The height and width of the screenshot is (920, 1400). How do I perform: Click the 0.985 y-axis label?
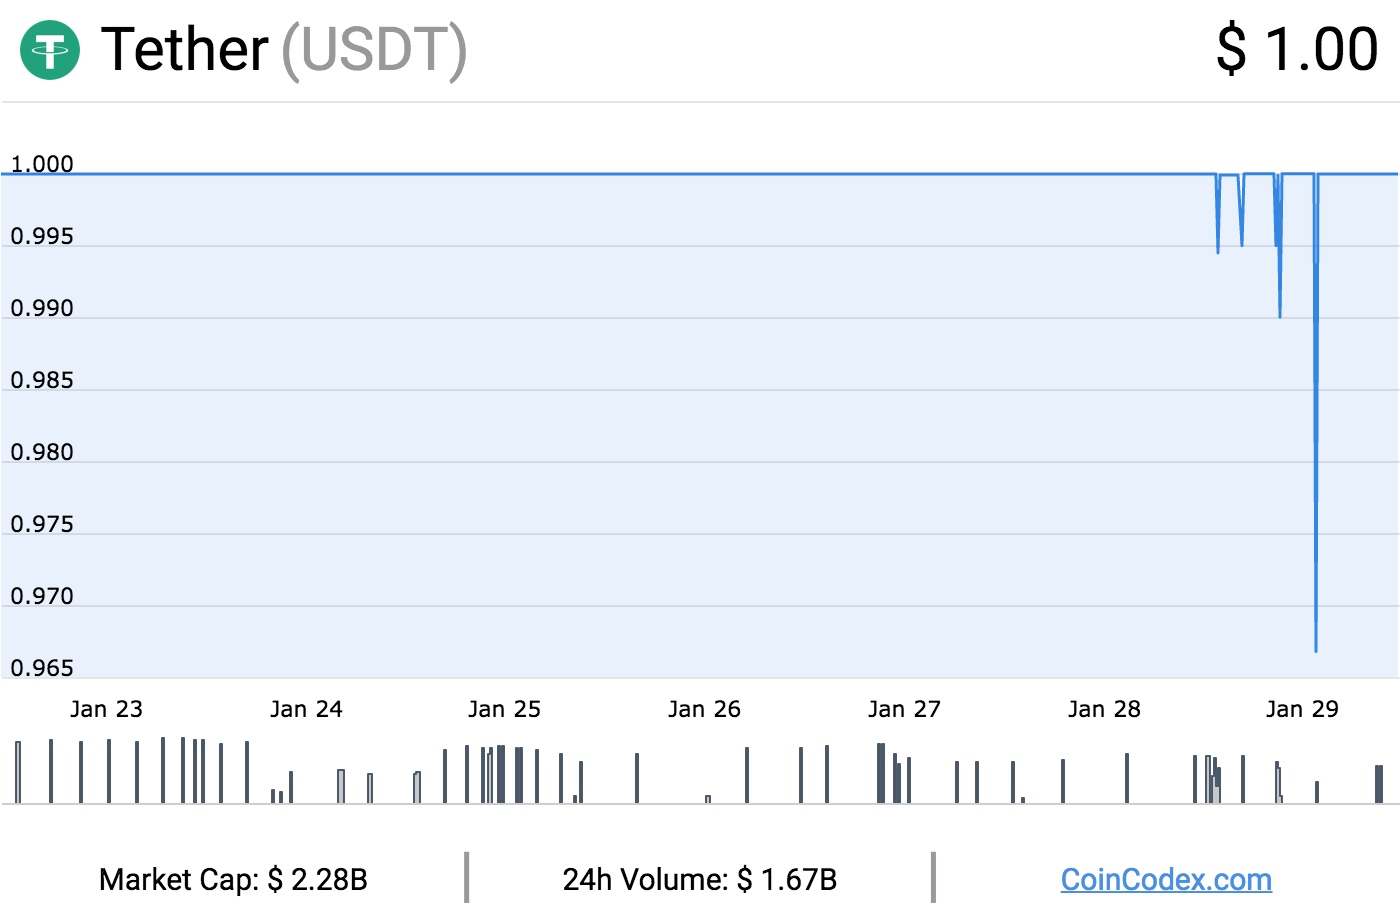42,380
